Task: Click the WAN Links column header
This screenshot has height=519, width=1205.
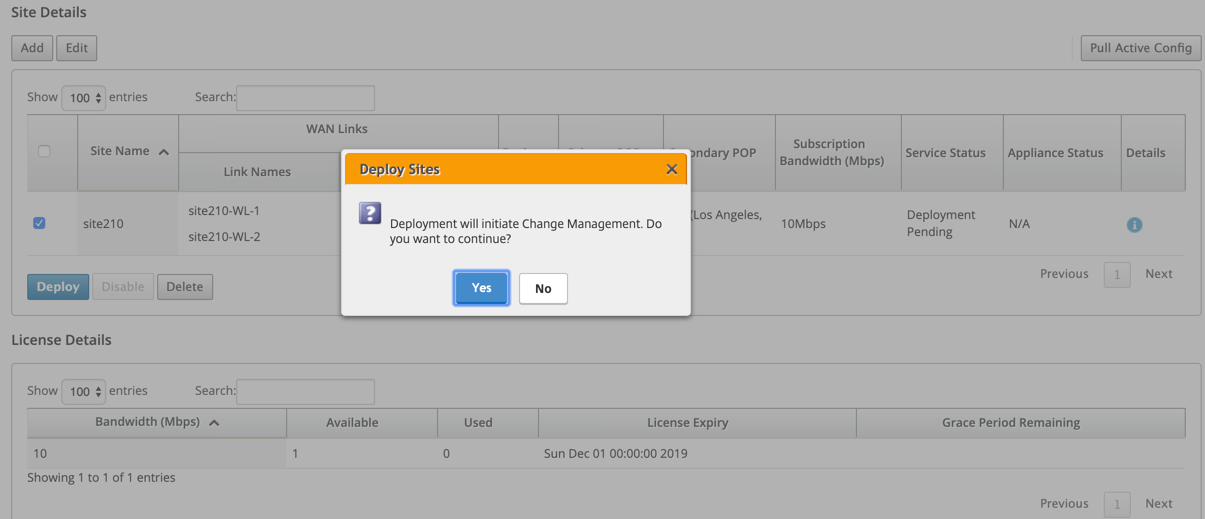Action: (x=337, y=129)
